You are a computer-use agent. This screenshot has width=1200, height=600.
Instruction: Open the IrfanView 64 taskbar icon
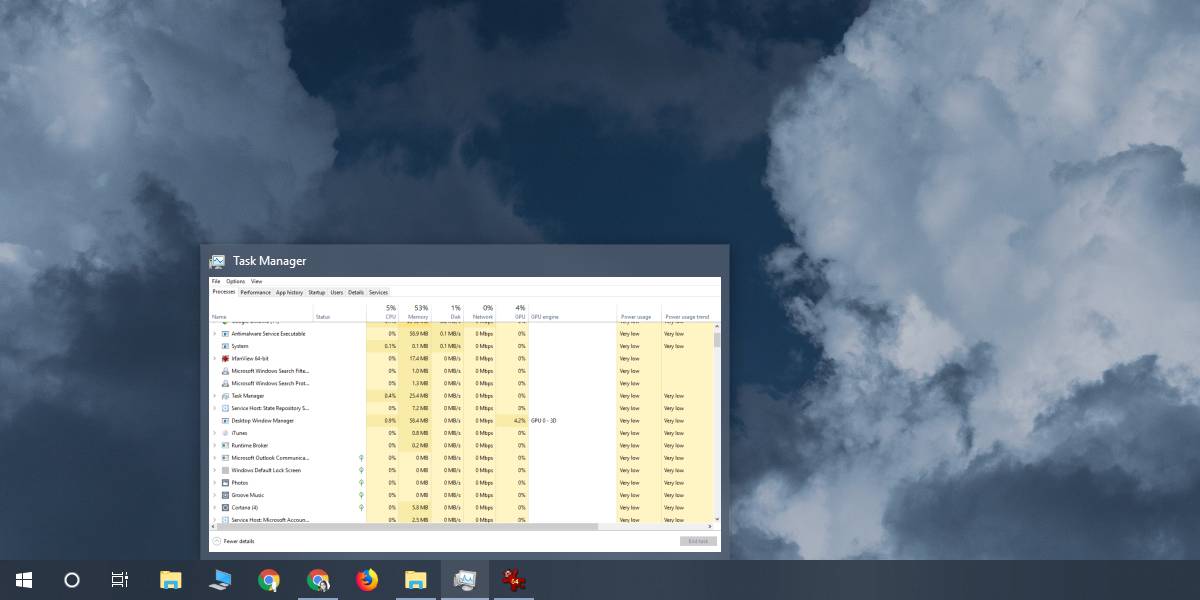coord(514,580)
